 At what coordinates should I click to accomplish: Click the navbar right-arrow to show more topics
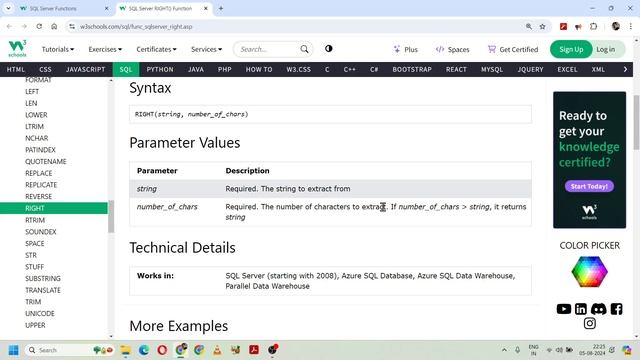click(x=625, y=69)
